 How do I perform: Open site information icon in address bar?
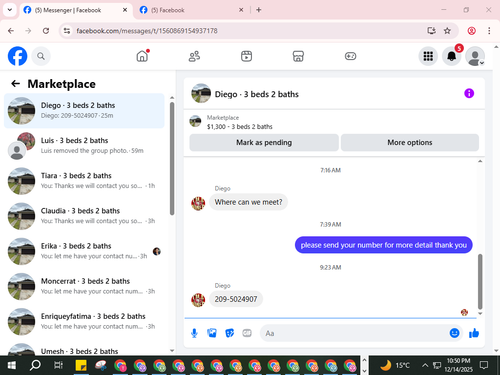coord(67,31)
